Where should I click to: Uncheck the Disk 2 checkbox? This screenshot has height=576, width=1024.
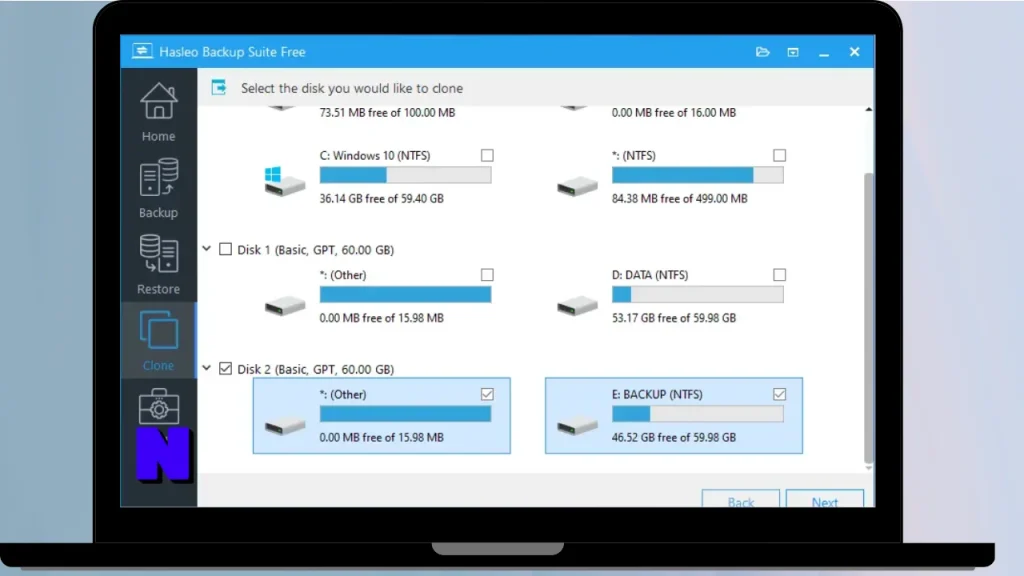(x=225, y=368)
